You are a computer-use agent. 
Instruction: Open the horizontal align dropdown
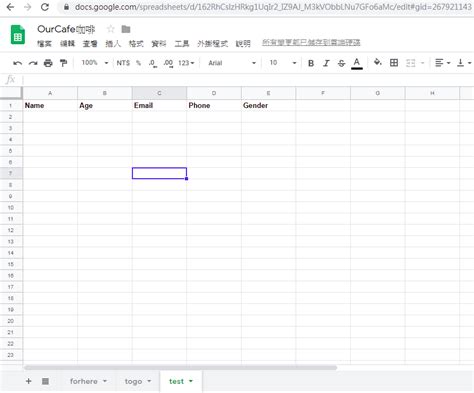(x=443, y=63)
